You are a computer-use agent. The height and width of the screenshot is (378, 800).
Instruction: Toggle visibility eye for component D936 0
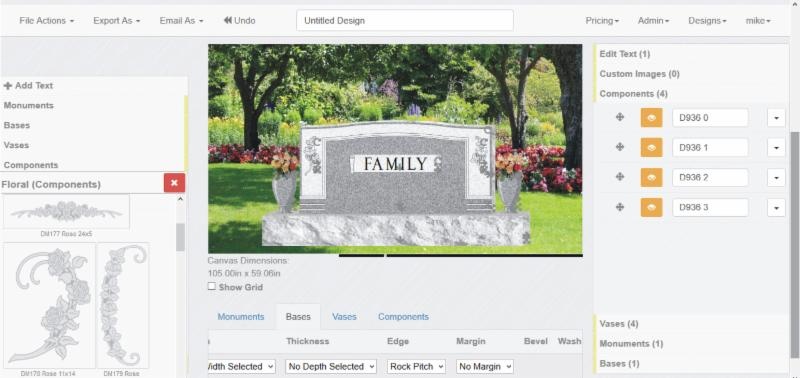click(x=652, y=117)
